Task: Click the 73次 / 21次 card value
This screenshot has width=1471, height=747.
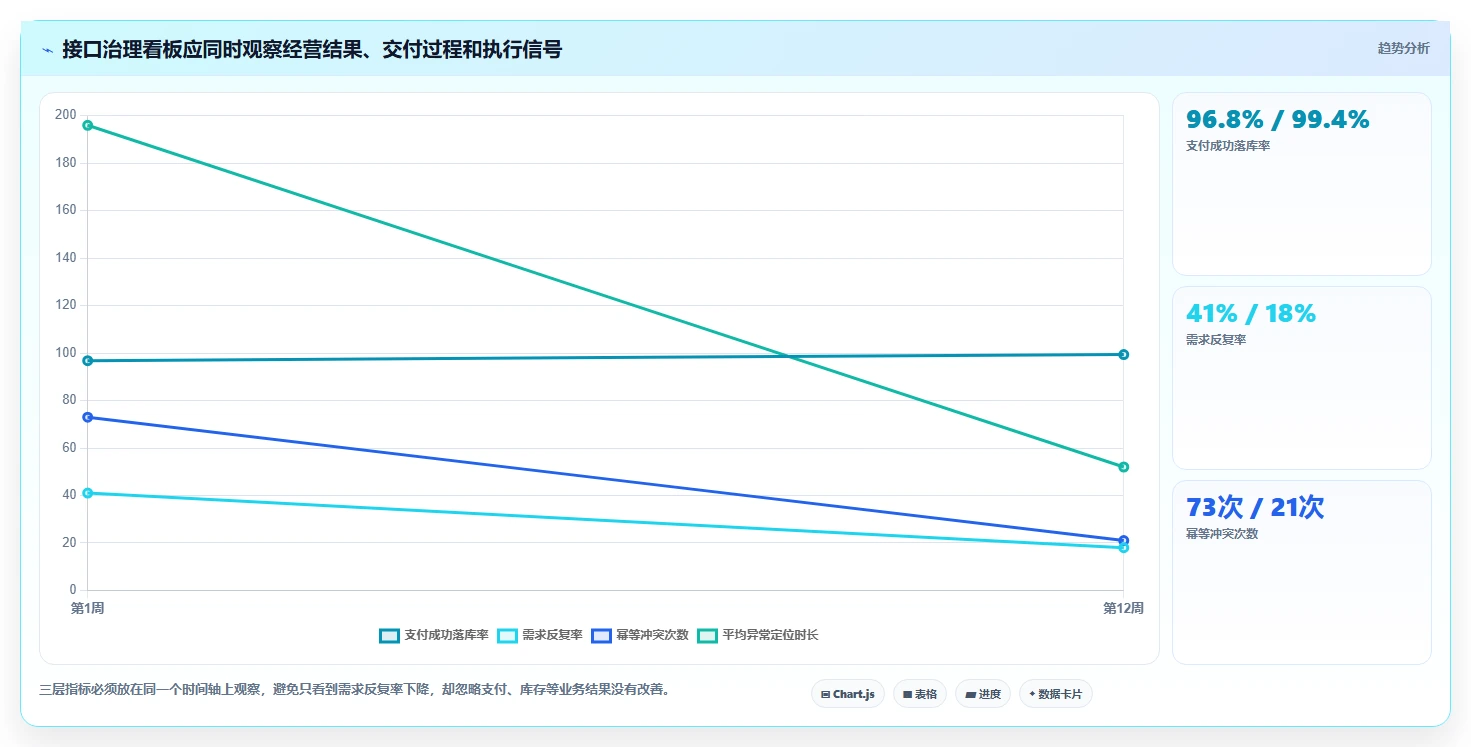Action: tap(1254, 508)
